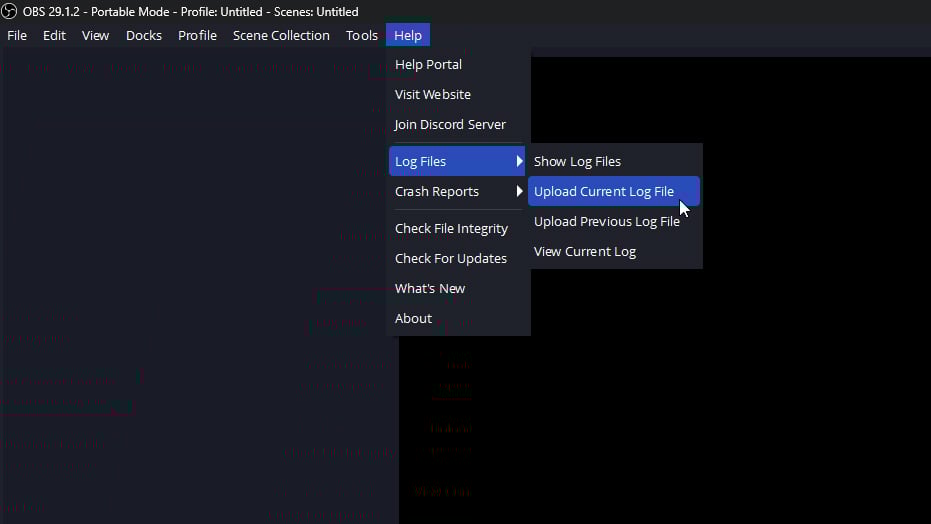Screen dimensions: 931x524
Task: Open the View menu
Action: pos(96,36)
